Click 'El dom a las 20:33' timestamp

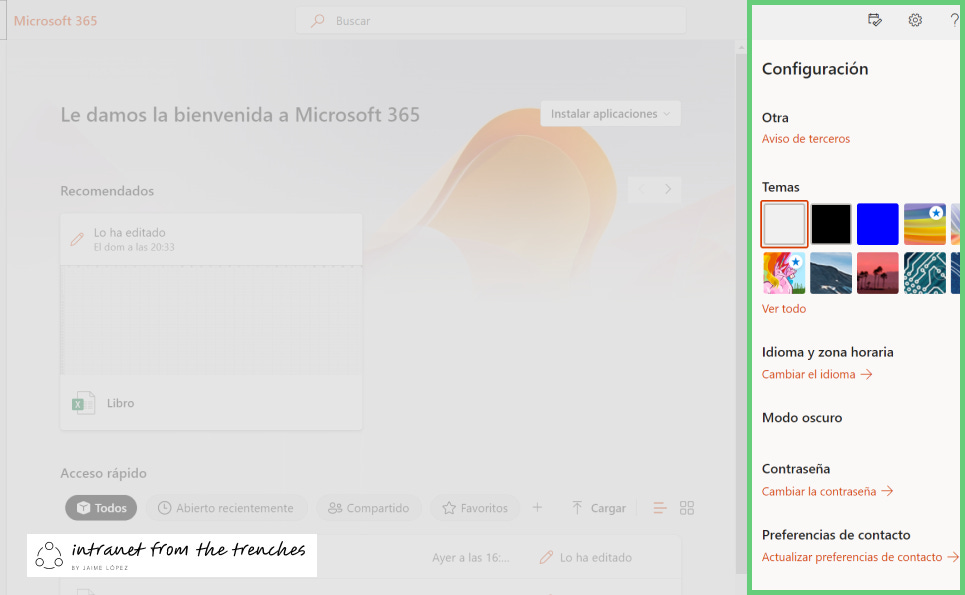(134, 247)
